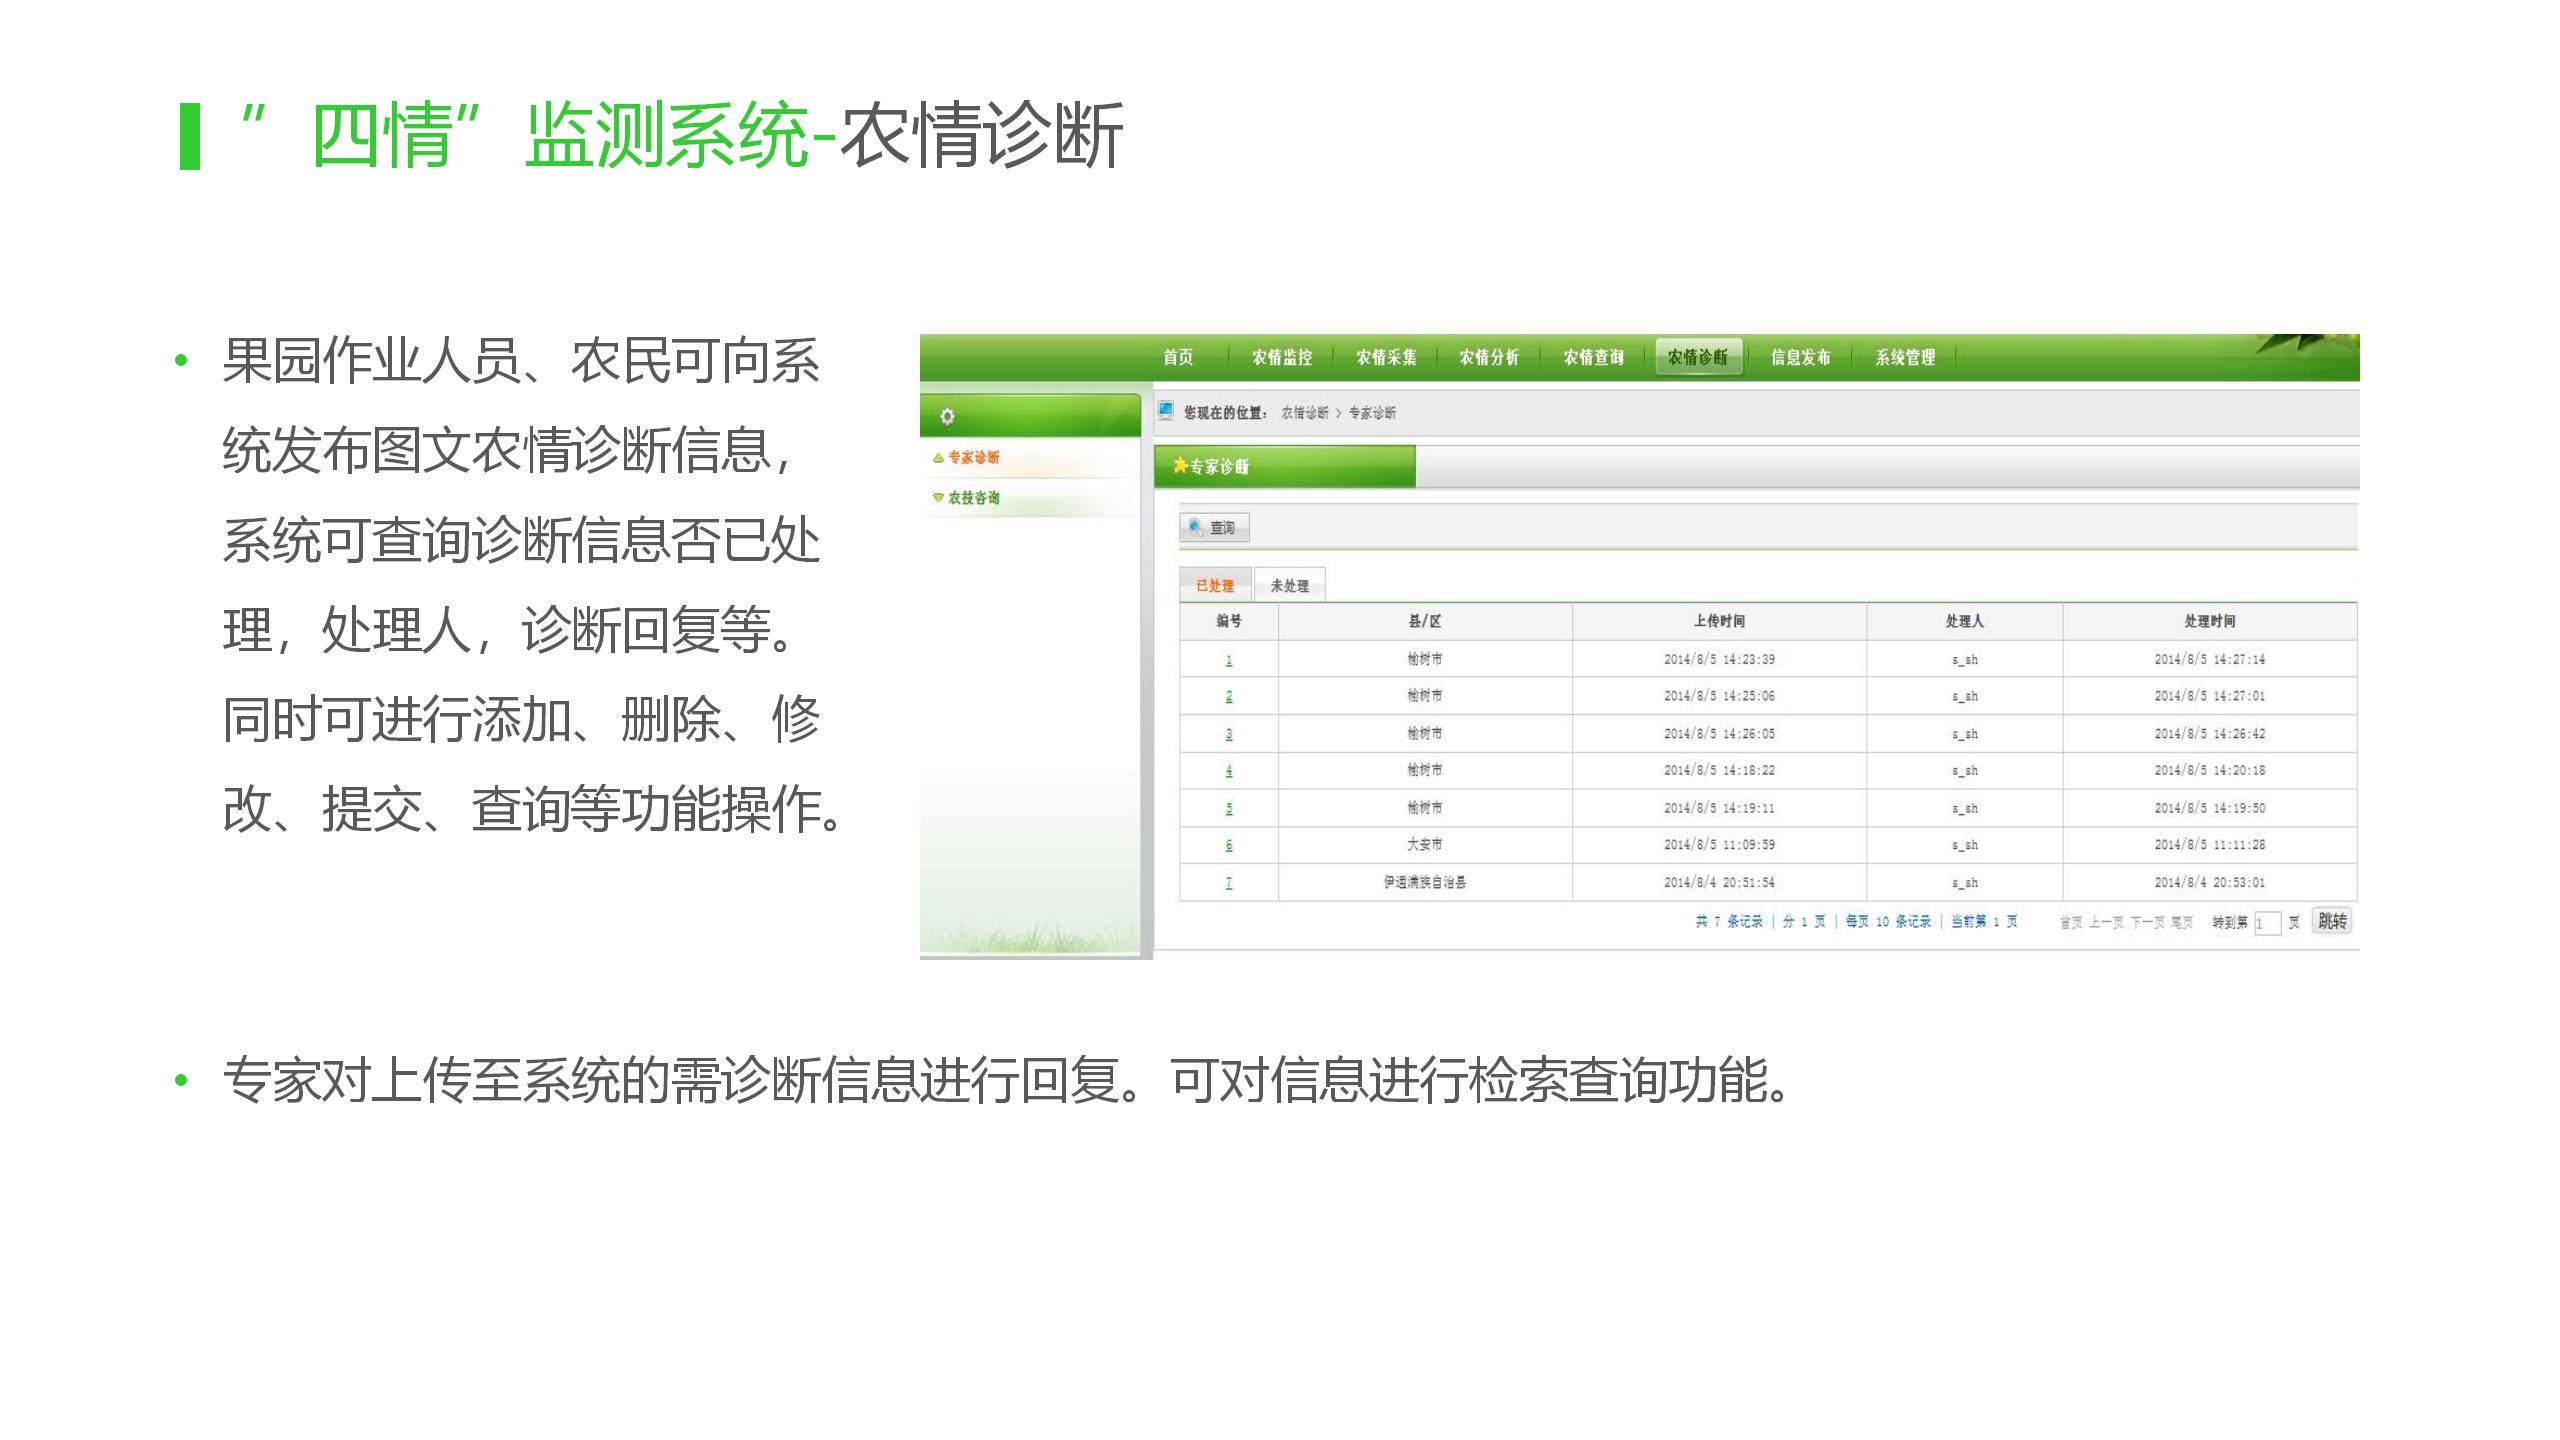2560x1440 pixels.
Task: Click the page number input field
Action: pyautogui.click(x=2267, y=923)
